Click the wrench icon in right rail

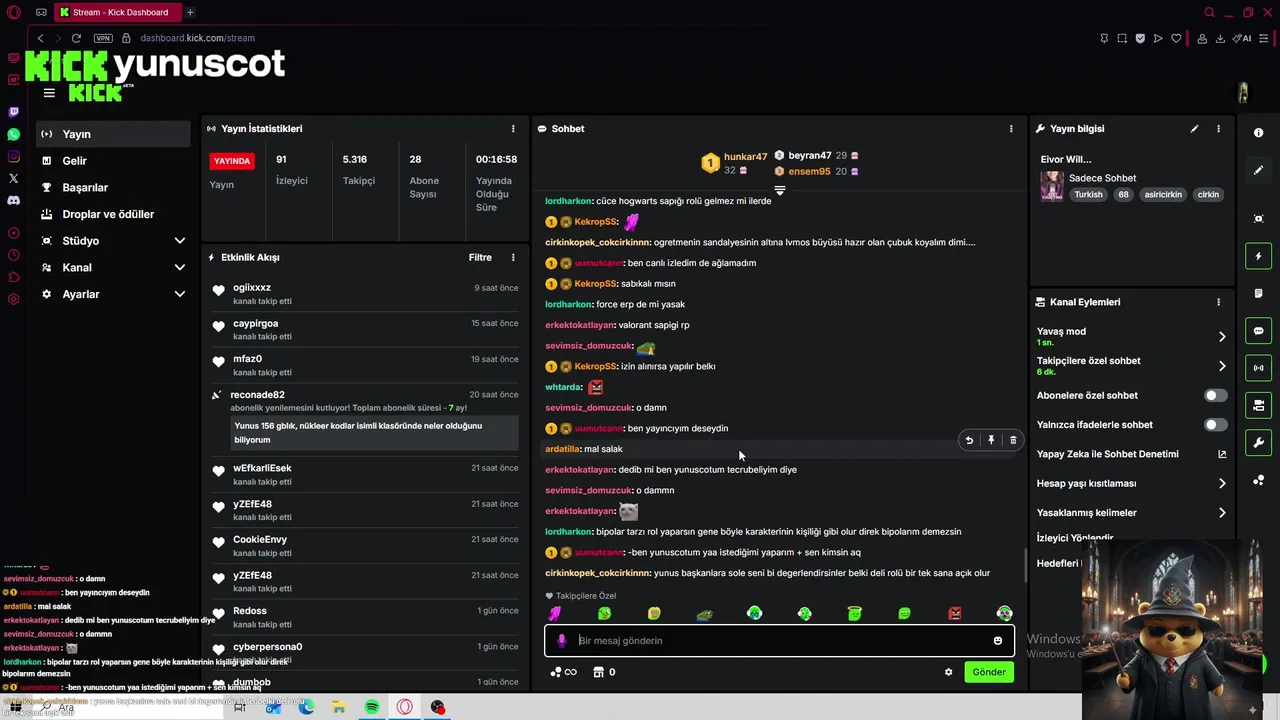(x=1258, y=442)
